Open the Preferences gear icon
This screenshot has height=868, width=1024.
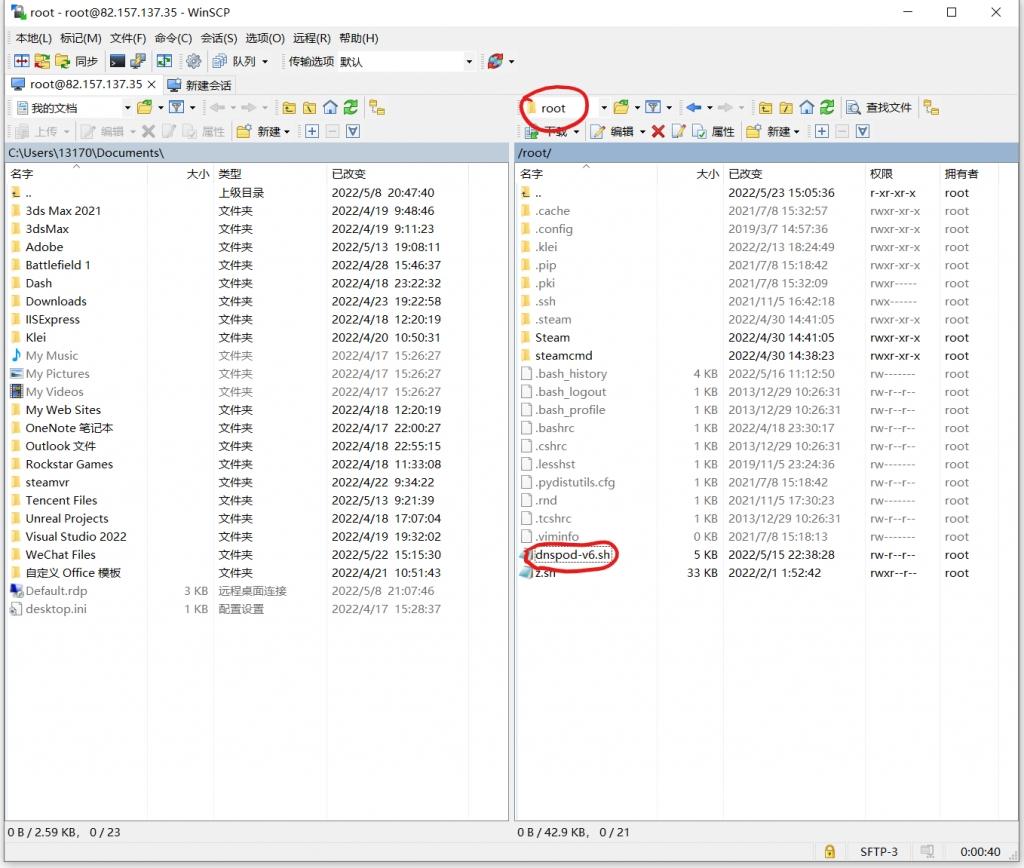193,61
